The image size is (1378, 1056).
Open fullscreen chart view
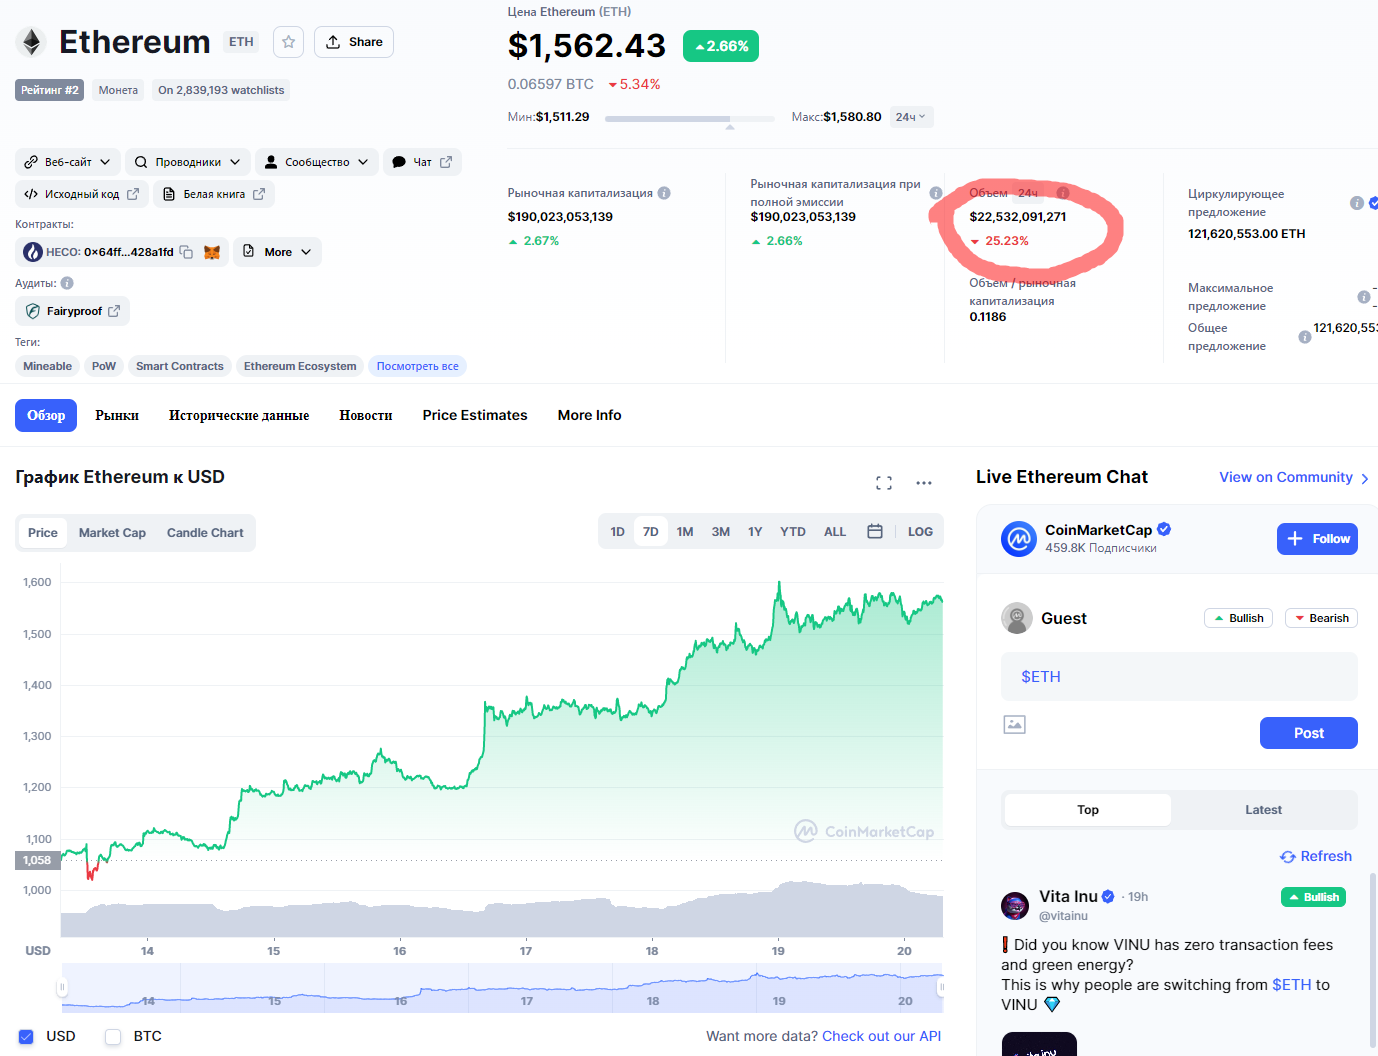883,483
